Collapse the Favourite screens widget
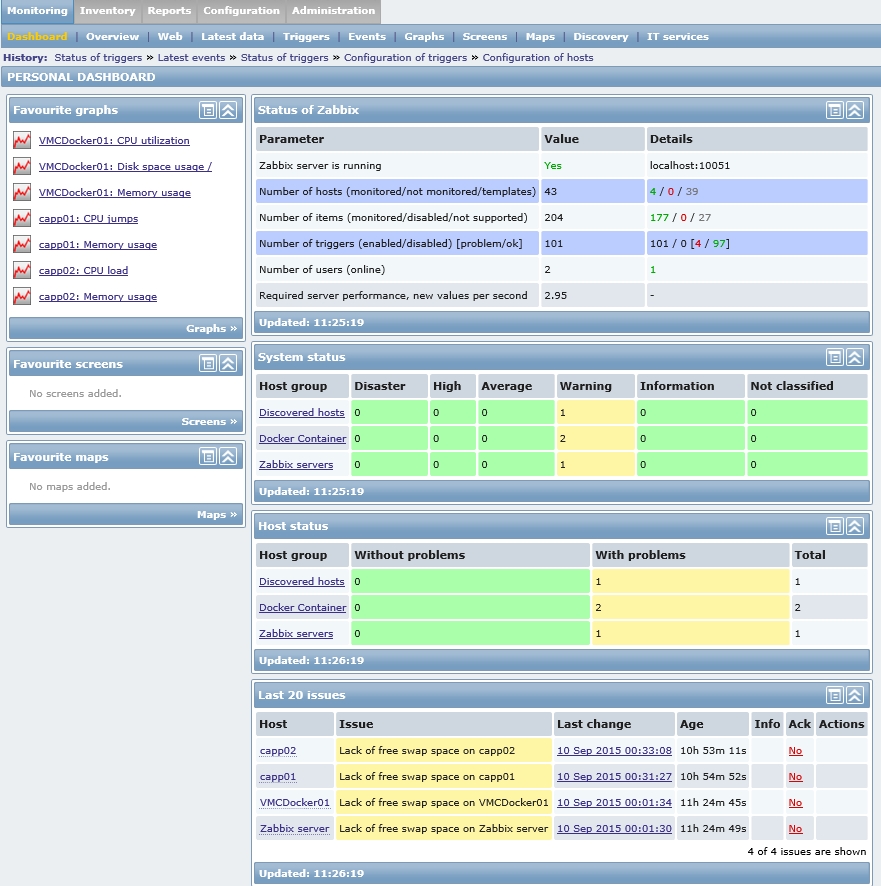The image size is (881, 886). point(228,363)
